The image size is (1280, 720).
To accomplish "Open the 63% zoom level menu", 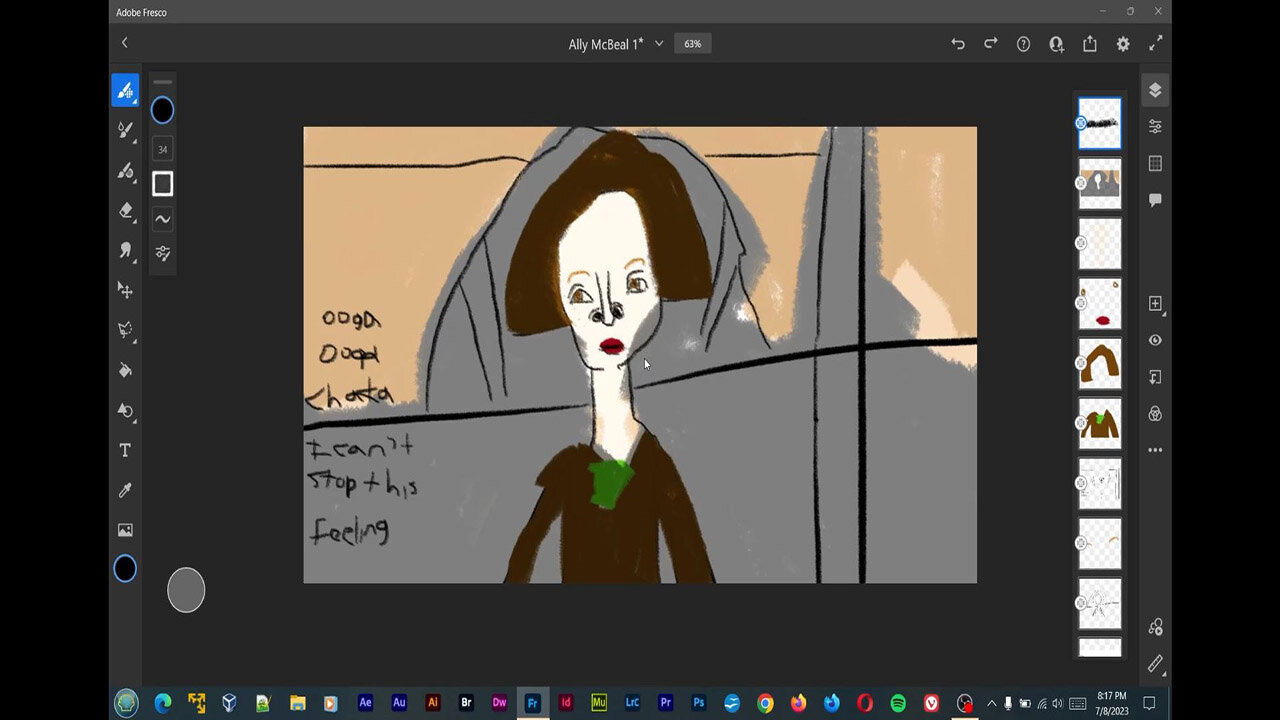I will 693,44.
